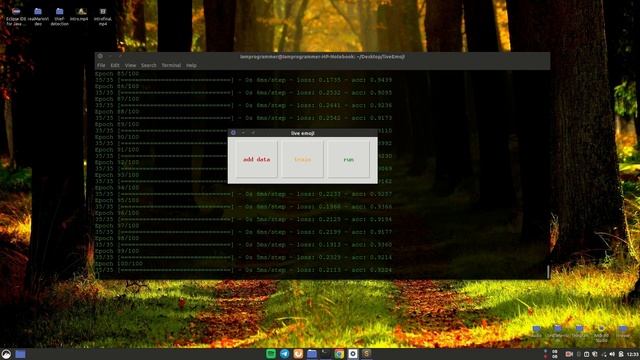The width and height of the screenshot is (640, 360).
Task: Click the red camera recording tray icon
Action: 569,354
